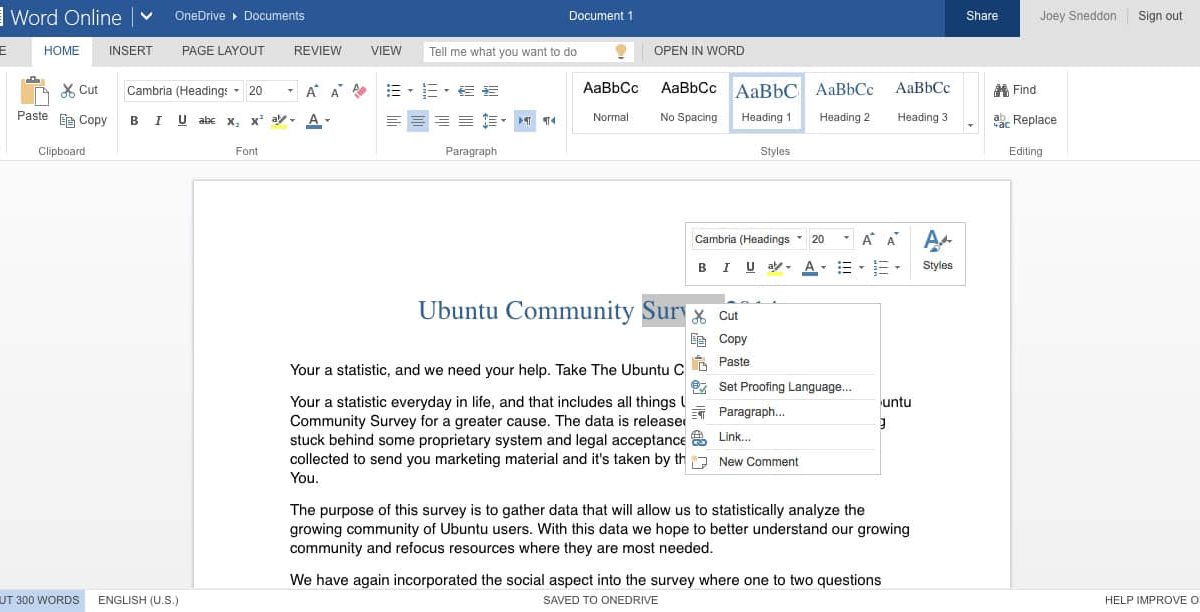Viewport: 1200px width, 612px height.
Task: Toggle Italic in the floating mini toolbar
Action: (726, 268)
